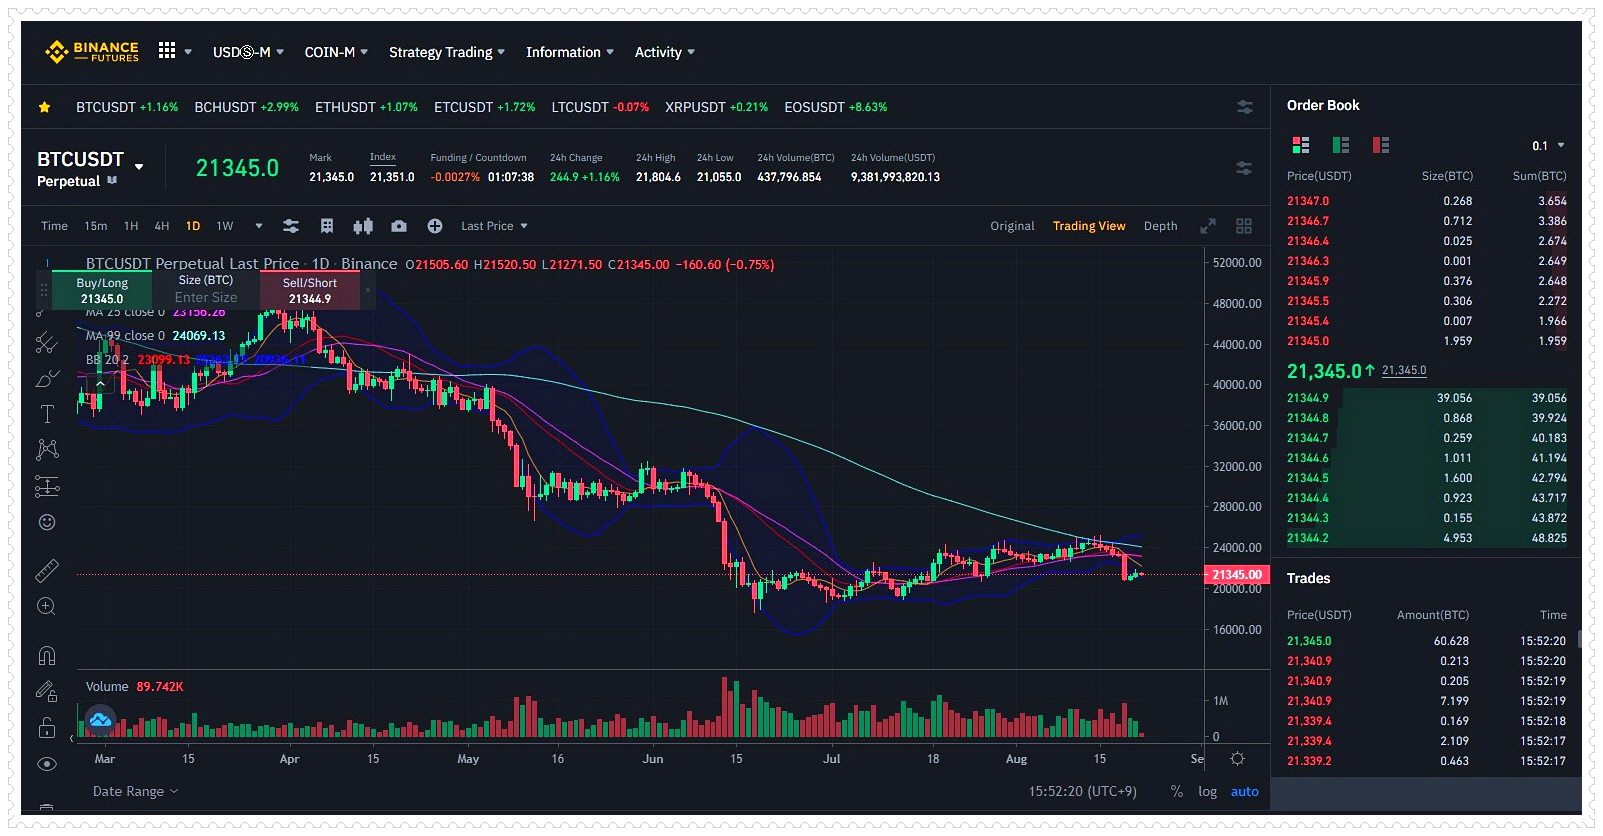Open price info preference sliders icon
The height and width of the screenshot is (836, 1603).
[1244, 168]
